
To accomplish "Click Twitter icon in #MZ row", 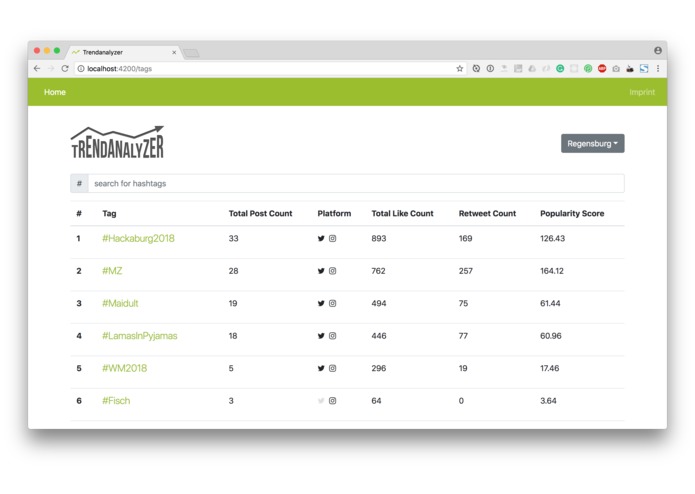I will click(x=321, y=271).
